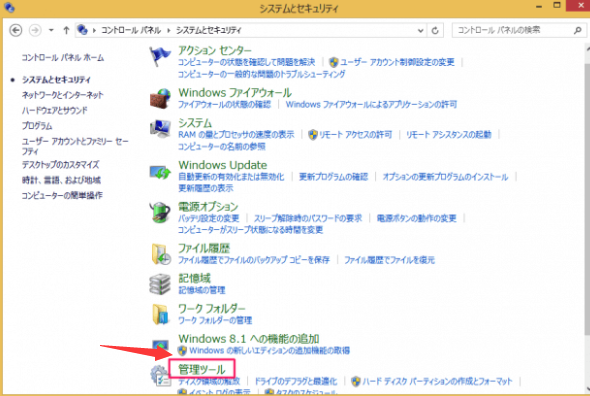The width and height of the screenshot is (590, 396).
Task: Click the power options battery icon
Action: point(160,213)
